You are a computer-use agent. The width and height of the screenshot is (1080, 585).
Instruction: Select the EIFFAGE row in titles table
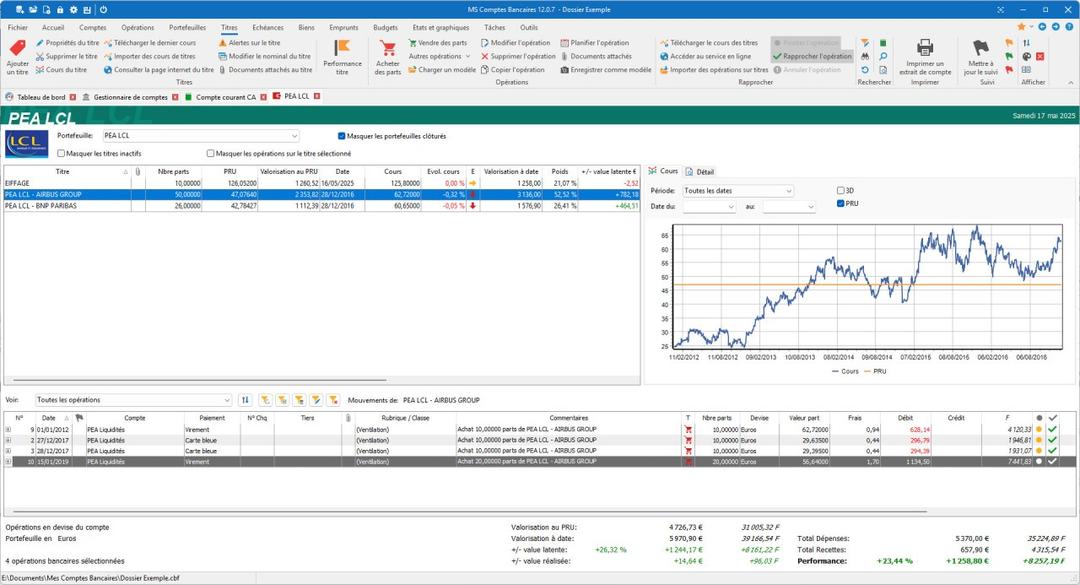tap(60, 183)
